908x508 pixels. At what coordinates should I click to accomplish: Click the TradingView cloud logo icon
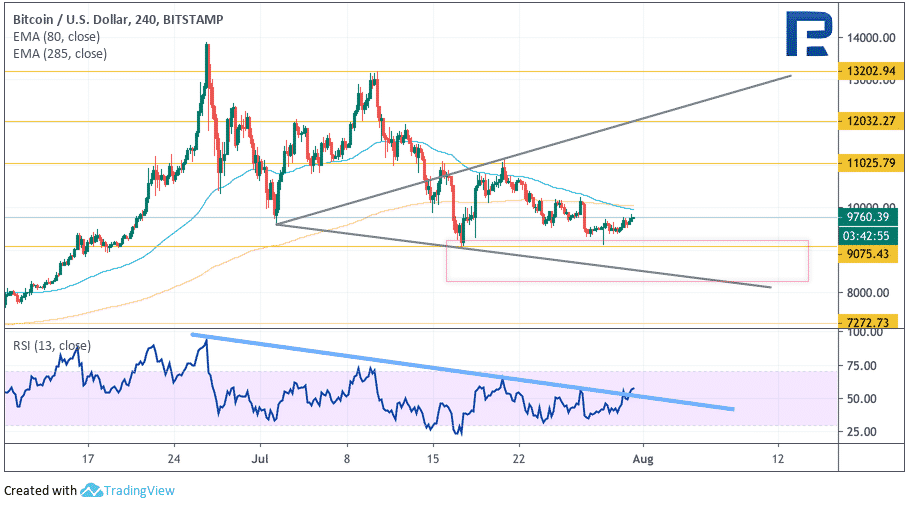click(x=91, y=491)
